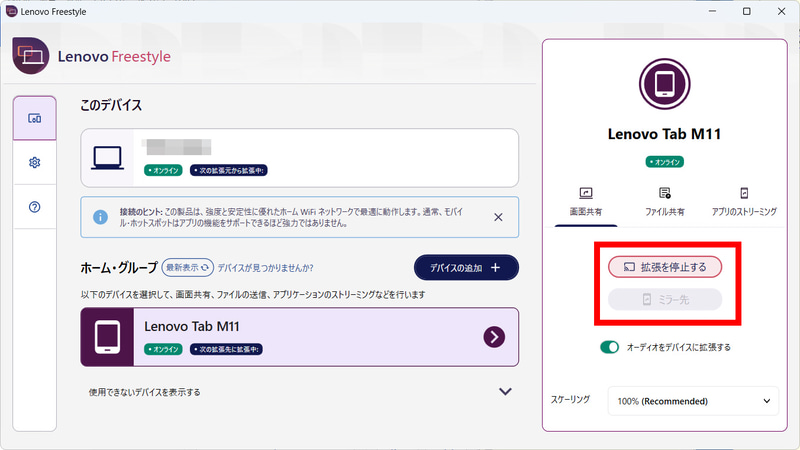Click the ミラー先 button
Viewport: 800px width, 450px height.
click(665, 299)
